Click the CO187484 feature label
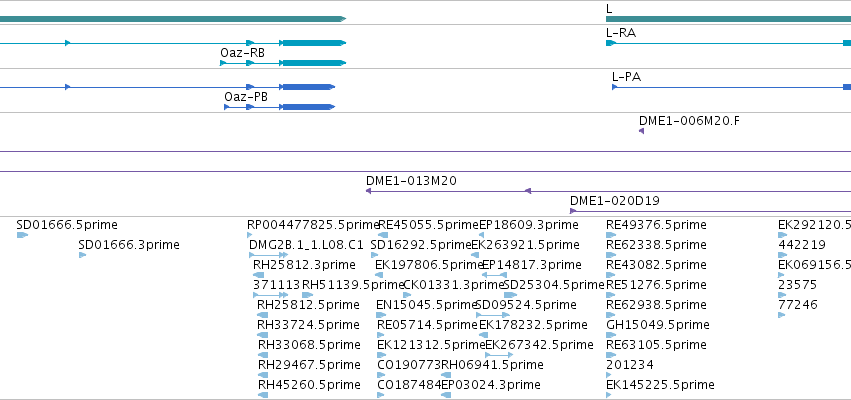Screen dimensions: 851x400 tap(409, 385)
